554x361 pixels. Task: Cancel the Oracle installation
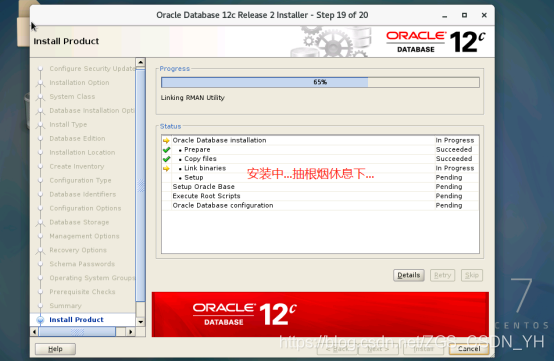pos(469,349)
